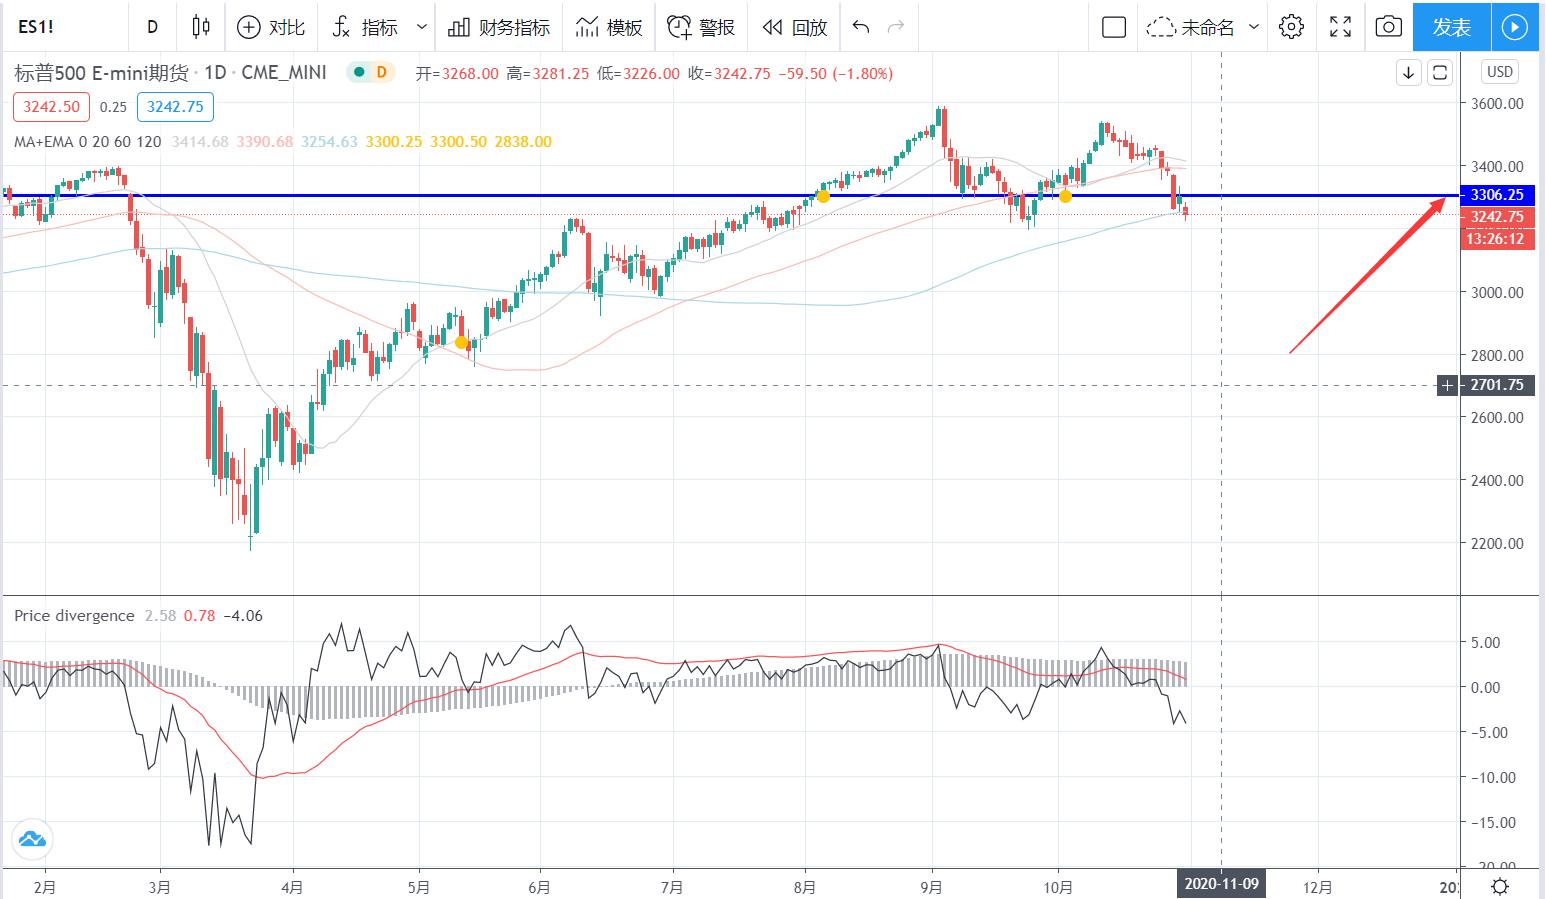Open chart settings gear
Screen dimensions: 1546x899
(x=1291, y=27)
